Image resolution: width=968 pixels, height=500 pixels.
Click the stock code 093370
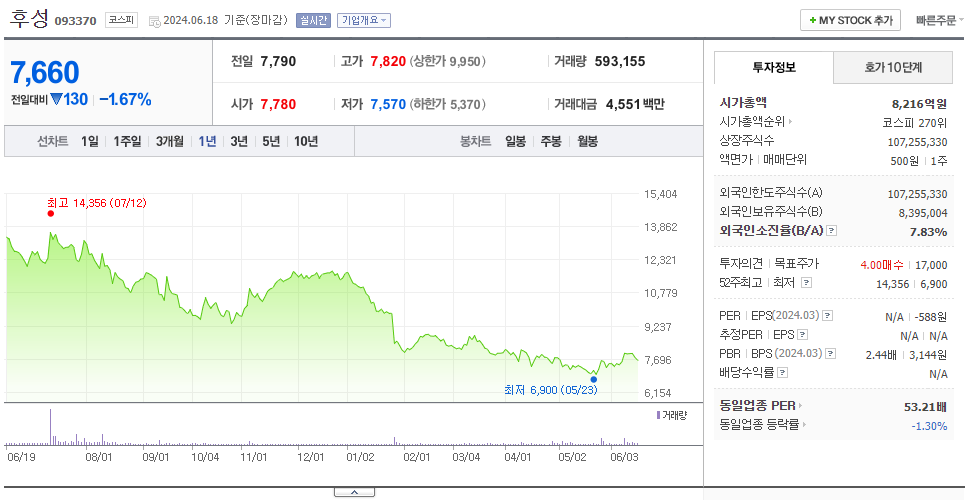75,21
